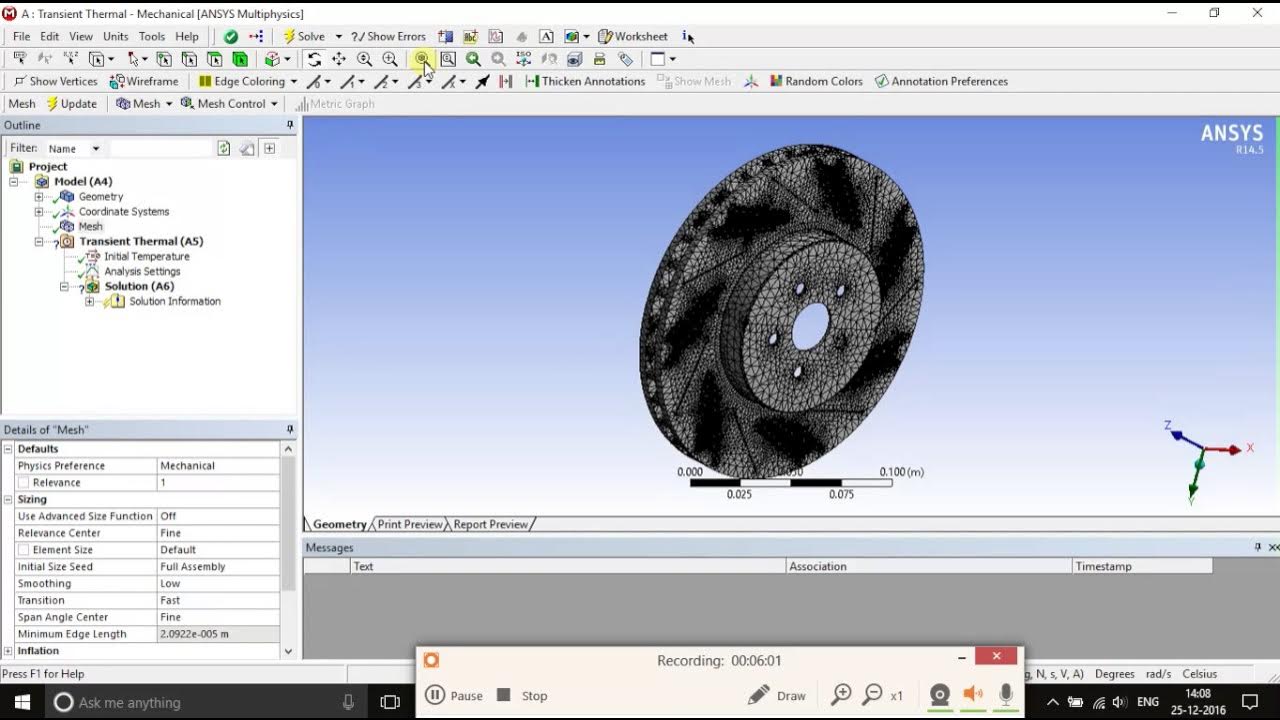This screenshot has width=1280, height=720.
Task: Open the Edit menu
Action: 49,36
